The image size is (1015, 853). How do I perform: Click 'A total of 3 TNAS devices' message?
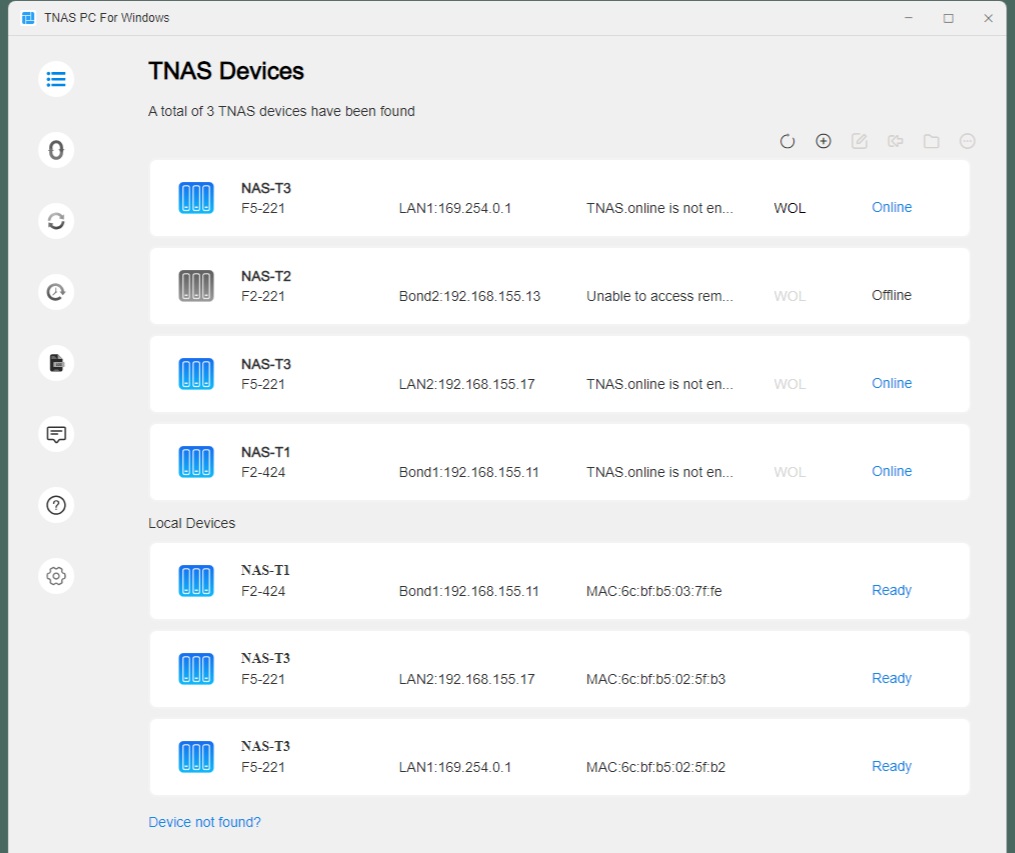coord(282,111)
